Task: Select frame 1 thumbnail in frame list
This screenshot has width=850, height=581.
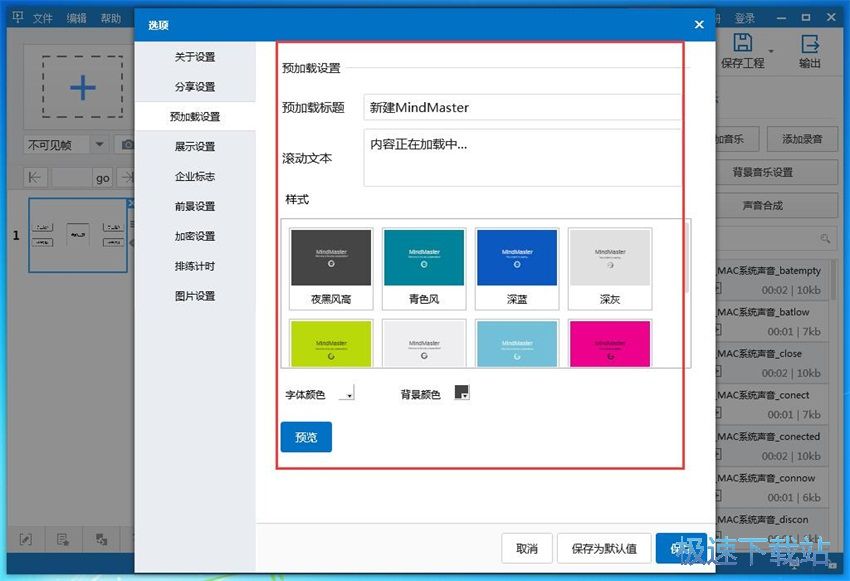Action: 78,235
